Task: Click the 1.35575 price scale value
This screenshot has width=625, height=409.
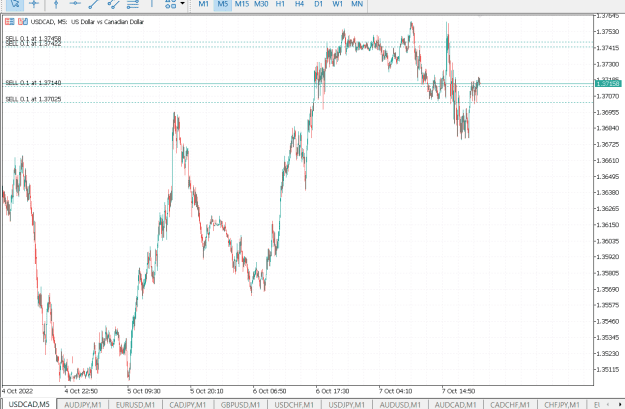Action: [x=607, y=305]
